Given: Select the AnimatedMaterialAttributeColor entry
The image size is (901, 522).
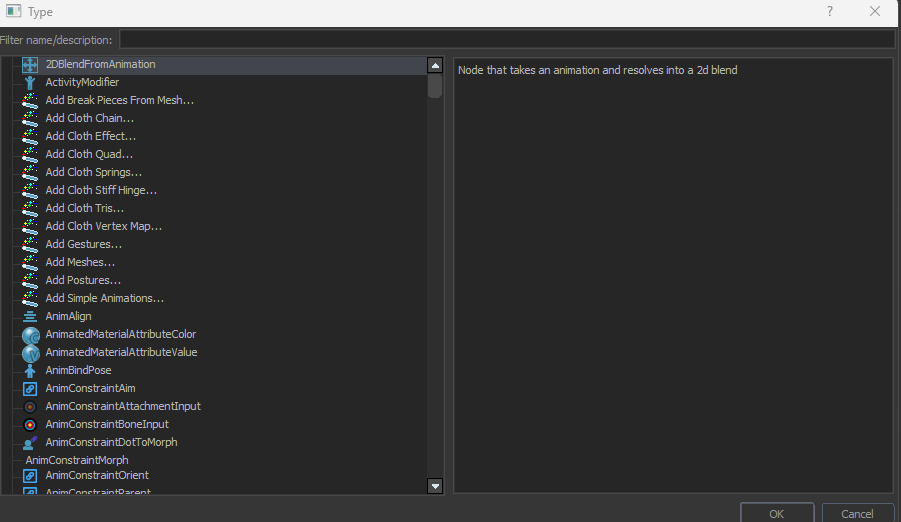Looking at the screenshot, I should (x=121, y=334).
